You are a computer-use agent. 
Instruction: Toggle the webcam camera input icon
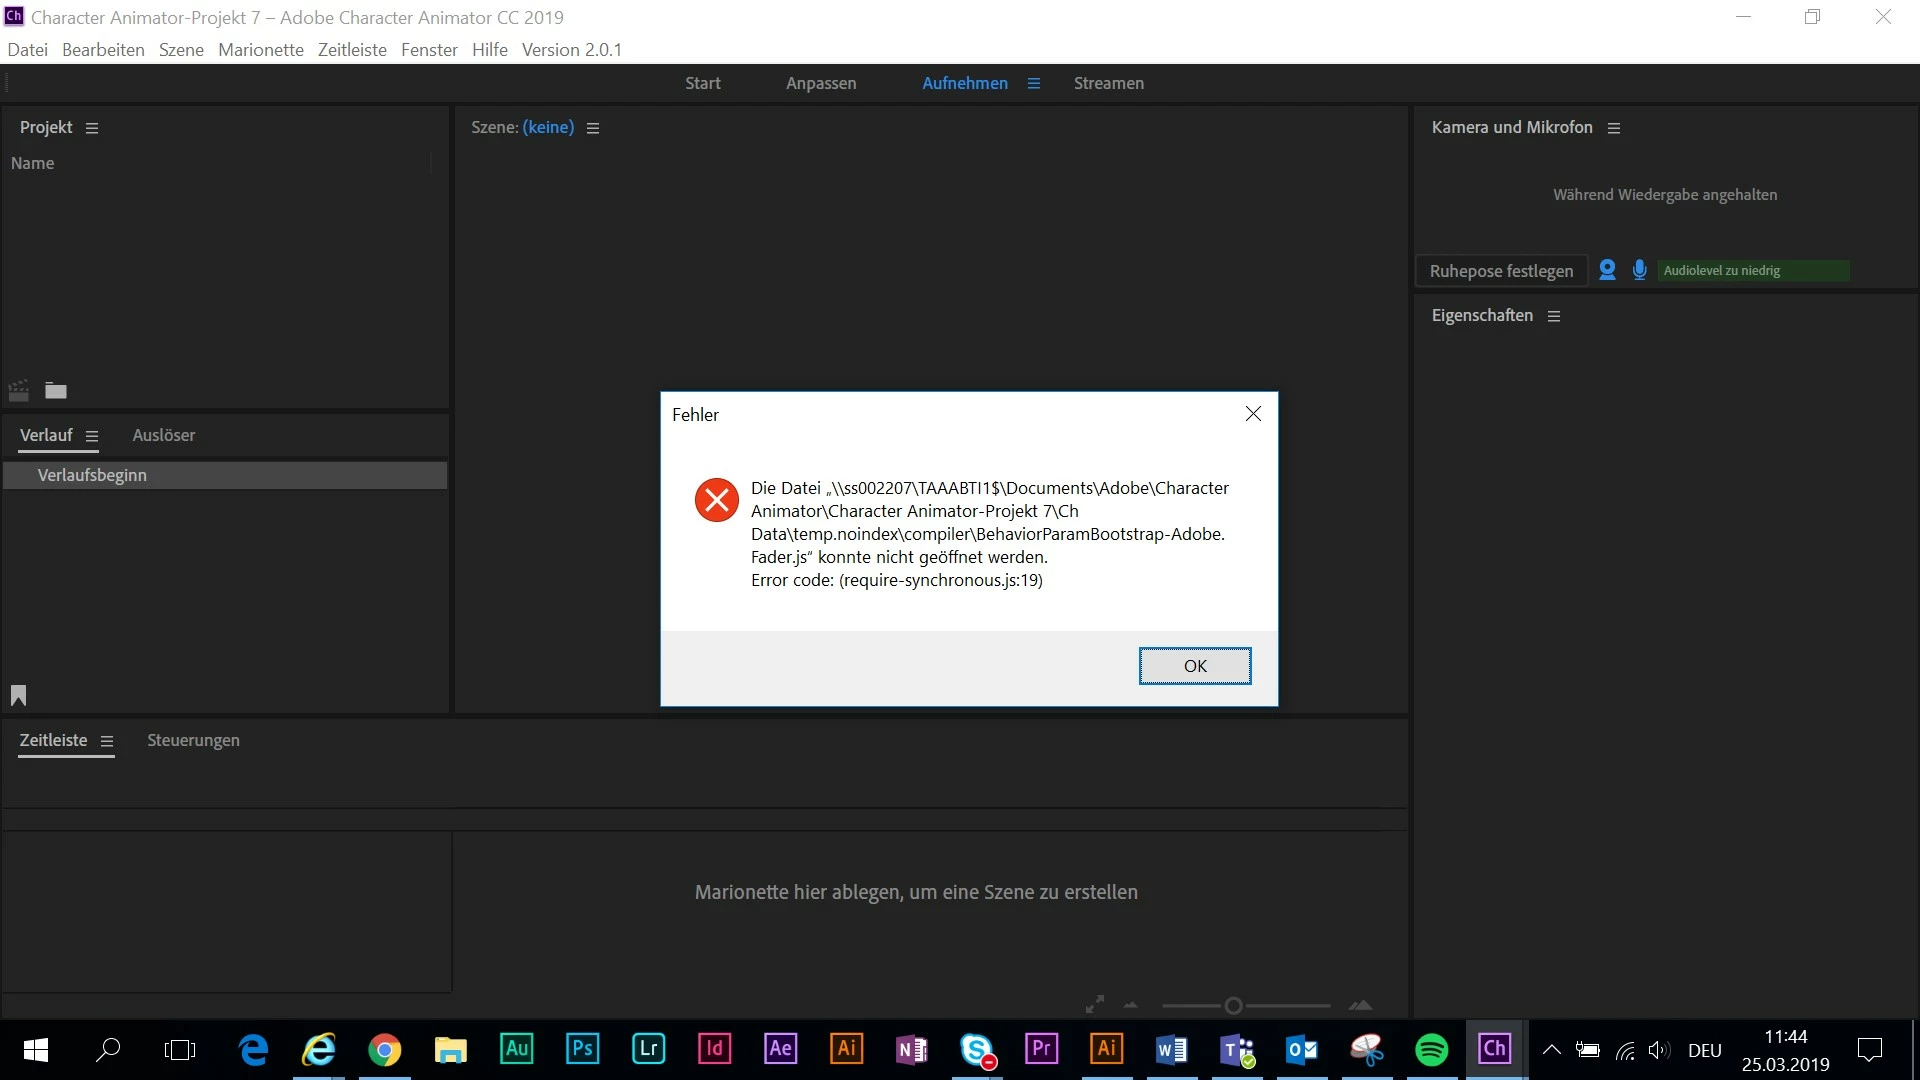coord(1607,270)
